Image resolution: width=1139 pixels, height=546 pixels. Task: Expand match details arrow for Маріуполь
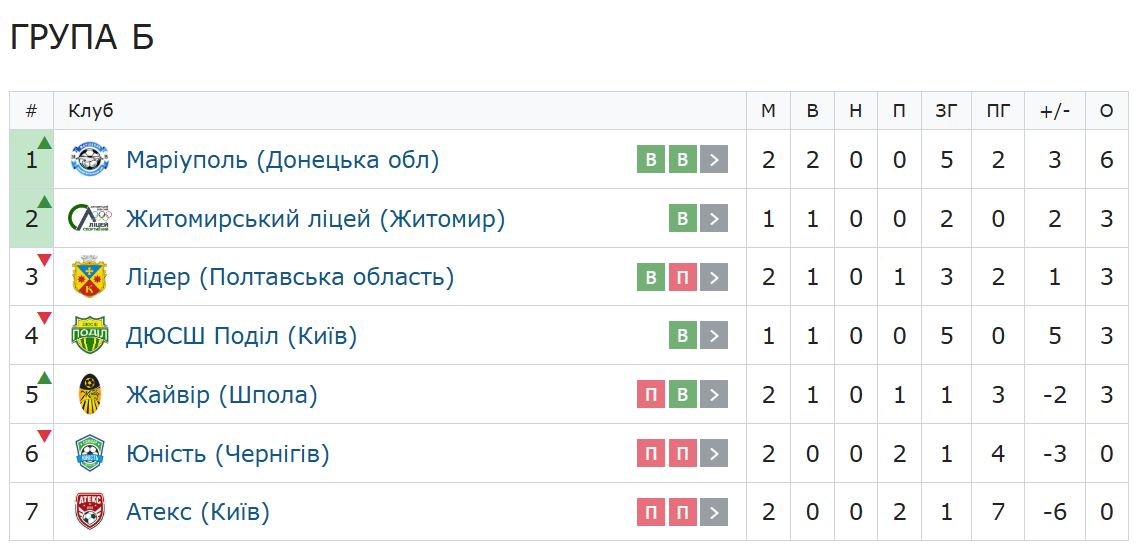pyautogui.click(x=714, y=159)
